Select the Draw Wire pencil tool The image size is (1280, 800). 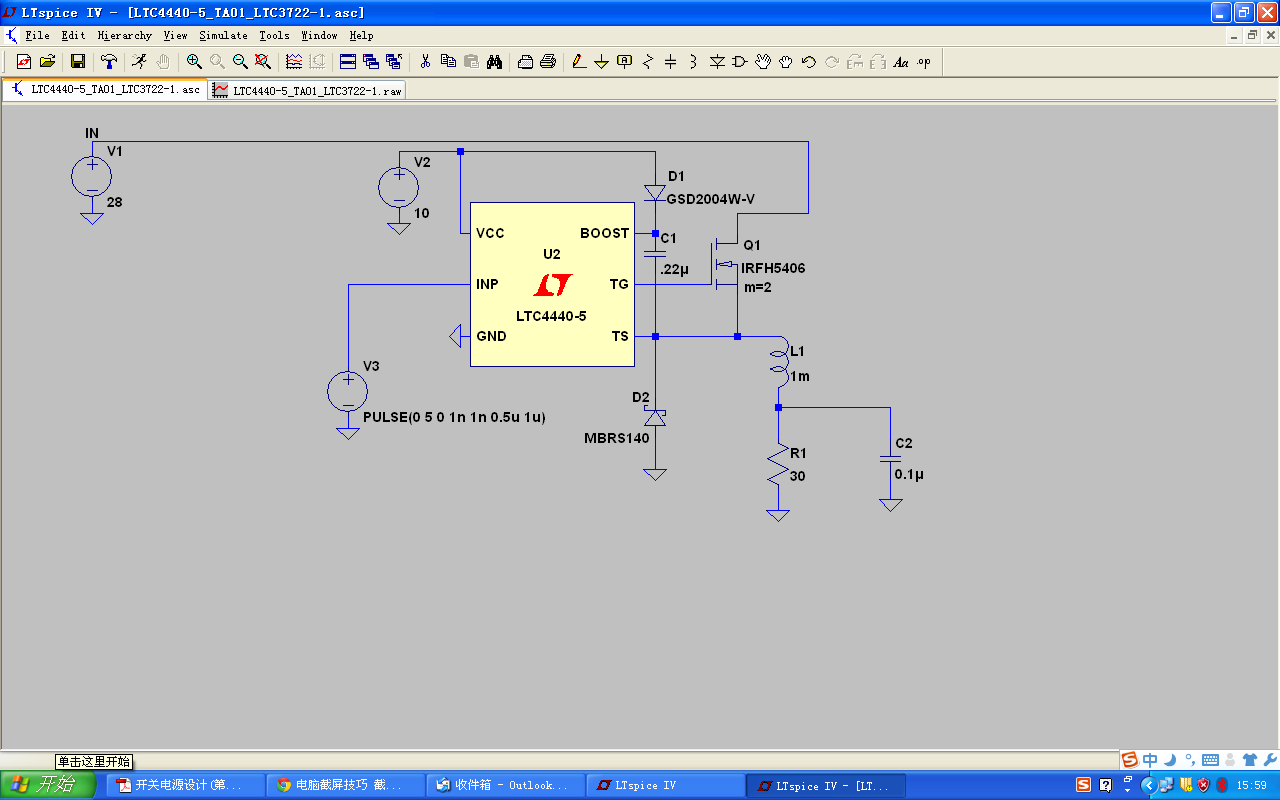coord(579,62)
